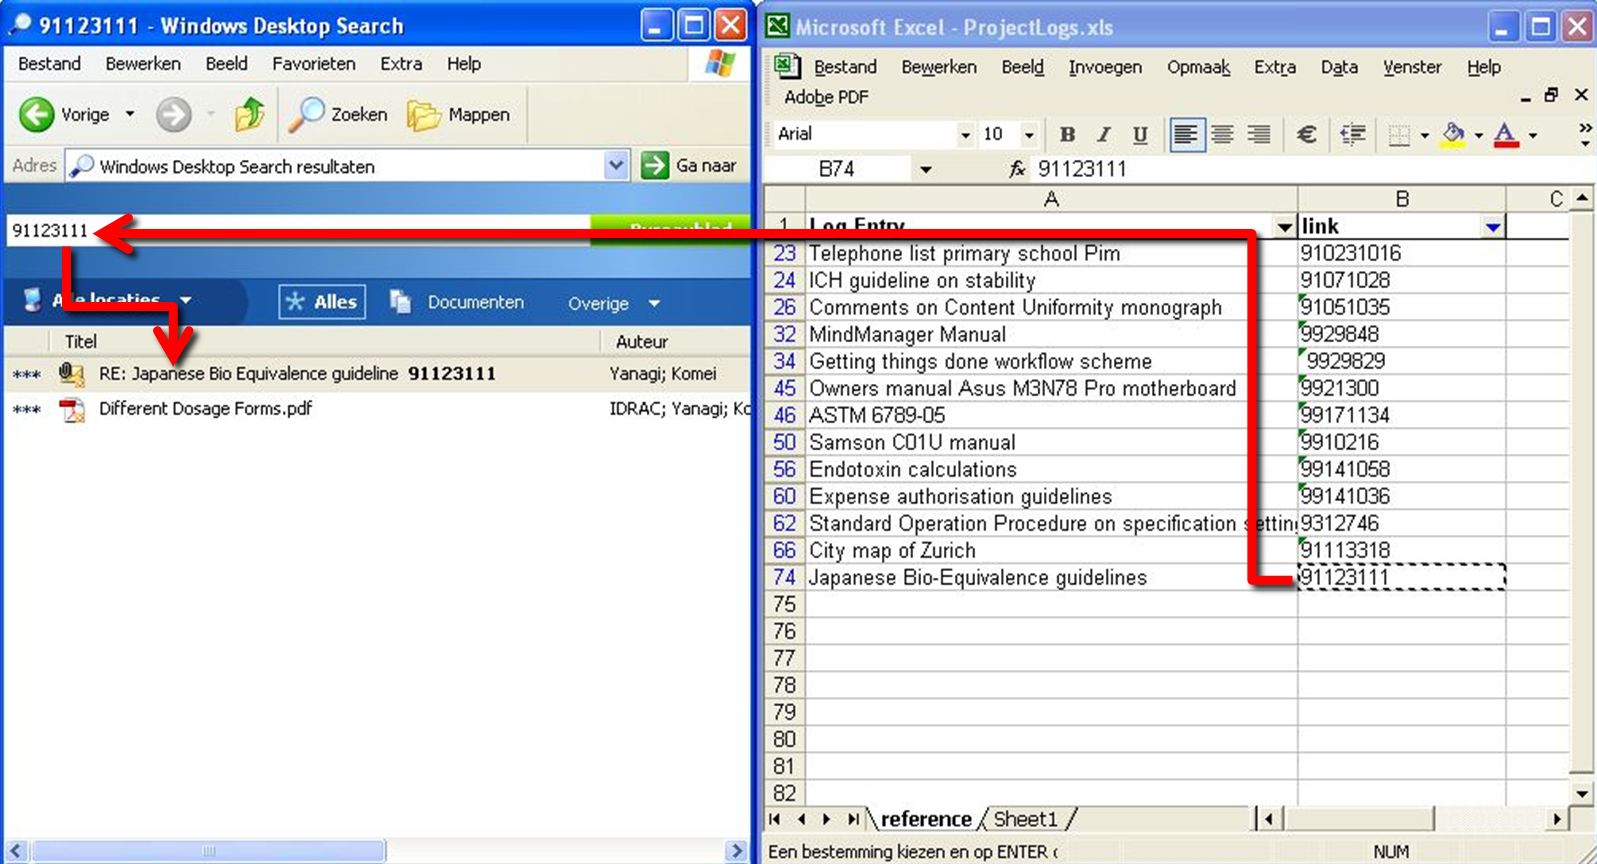The height and width of the screenshot is (864, 1597).
Task: Click the search query field showing 91123111
Action: tap(298, 231)
